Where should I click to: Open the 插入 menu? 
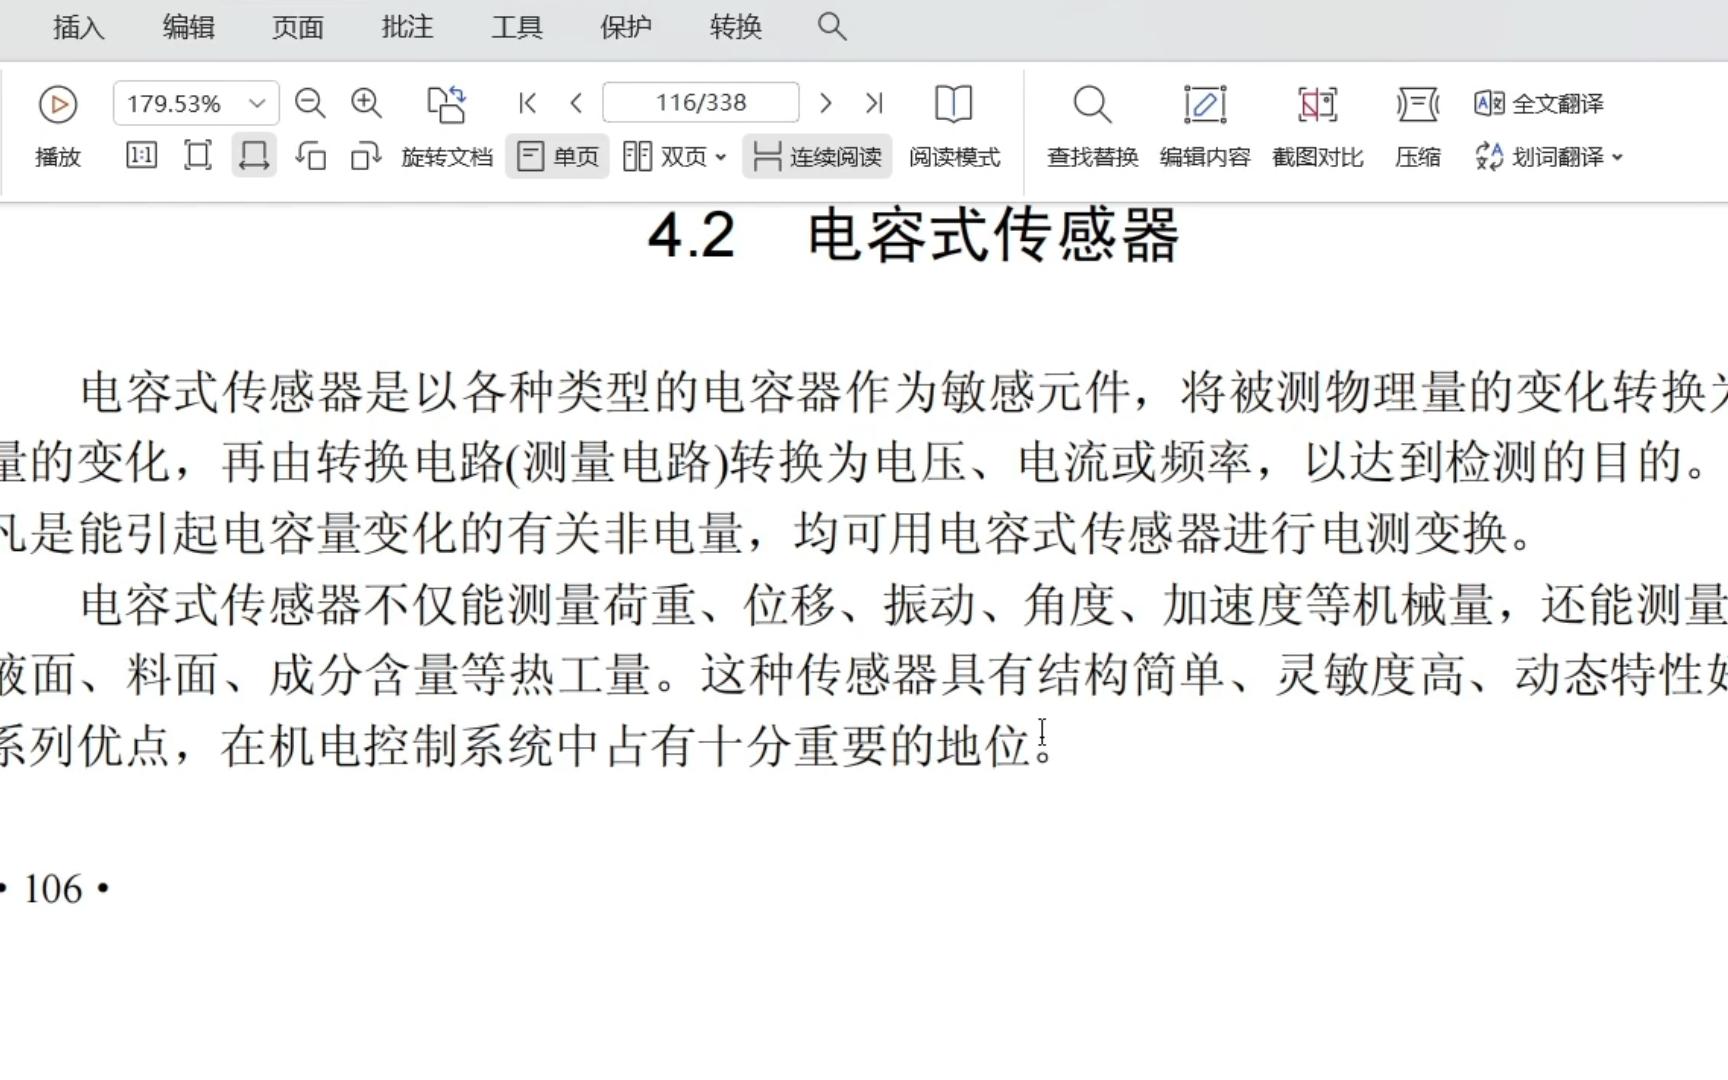pos(78,27)
